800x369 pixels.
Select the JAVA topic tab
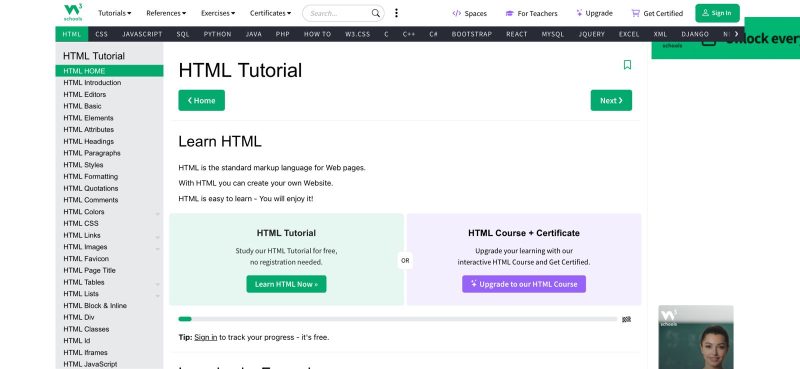pos(254,34)
